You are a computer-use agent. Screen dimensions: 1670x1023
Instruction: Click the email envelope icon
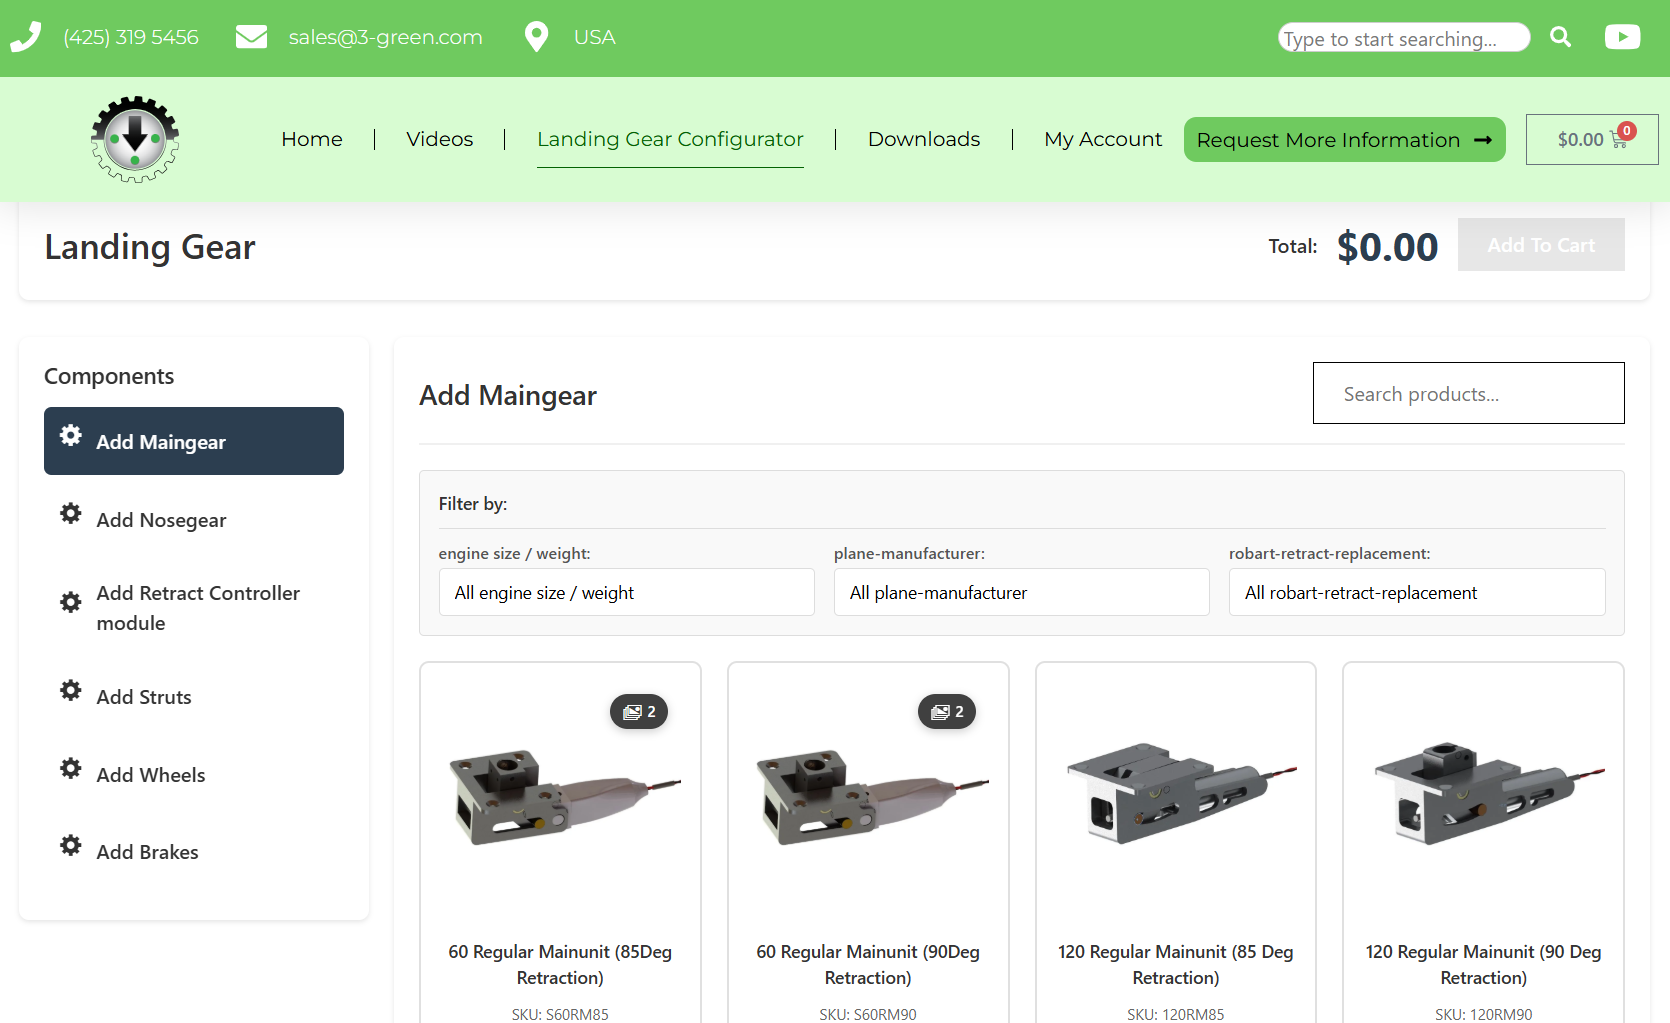pos(251,37)
